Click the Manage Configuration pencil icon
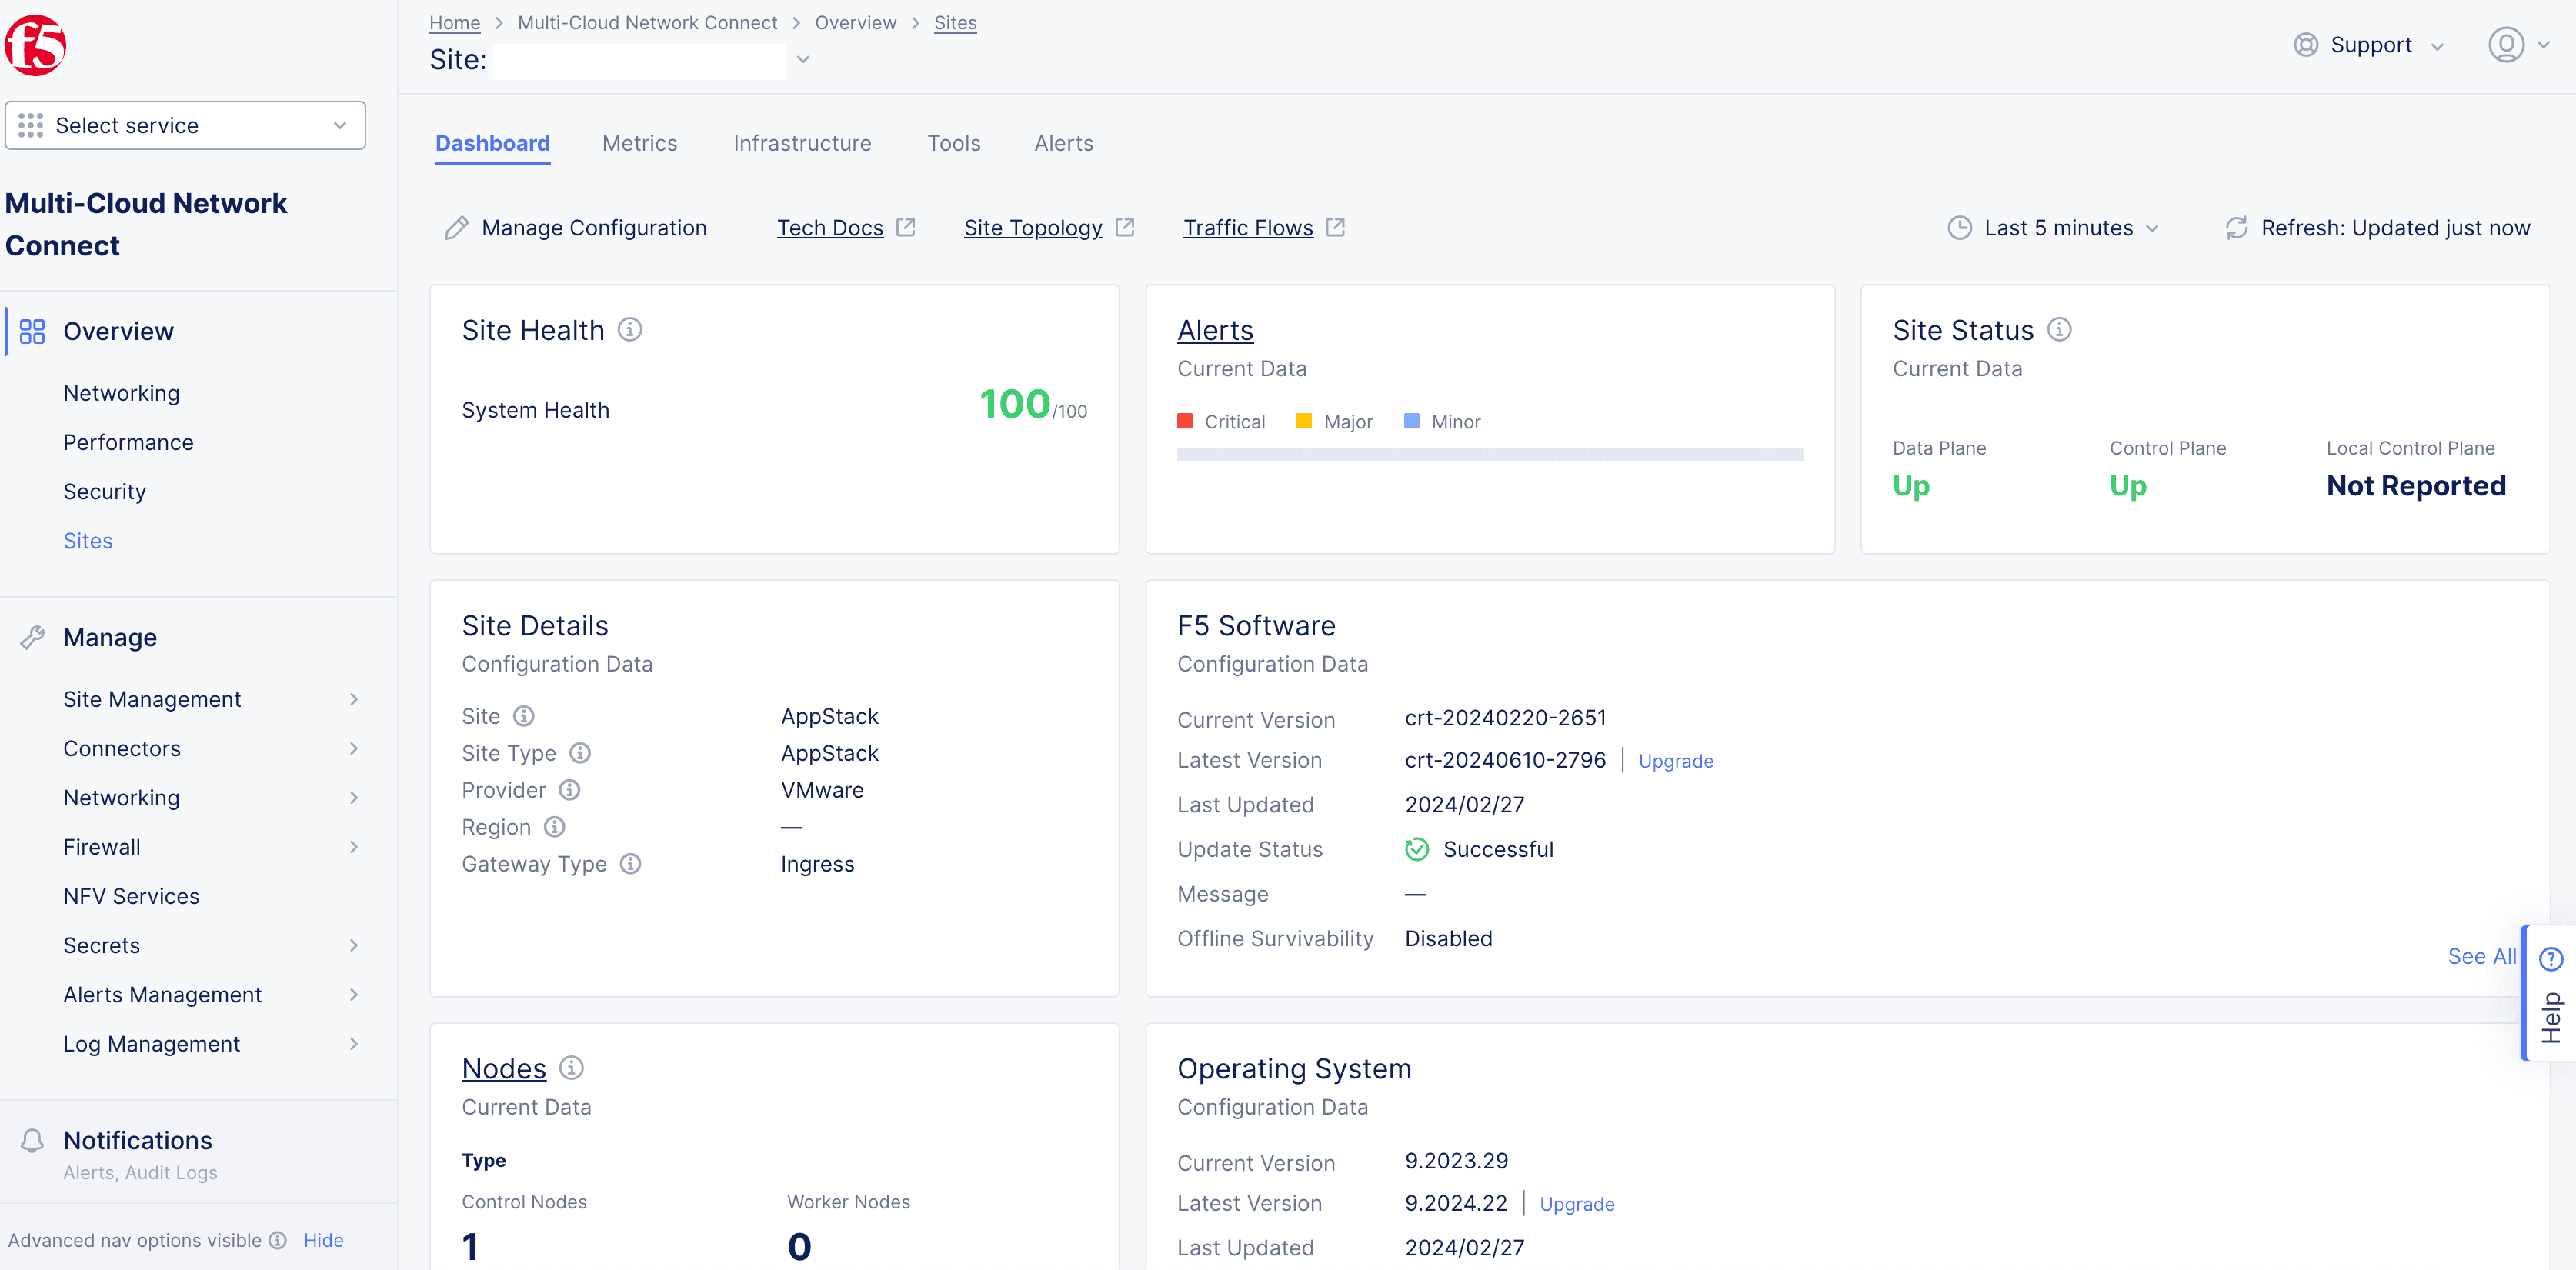 pyautogui.click(x=456, y=228)
